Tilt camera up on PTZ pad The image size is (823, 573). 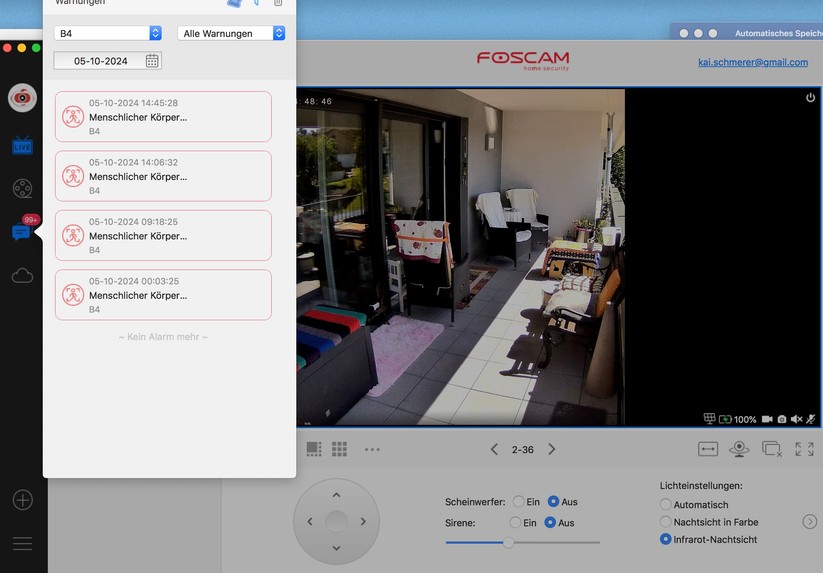336,495
